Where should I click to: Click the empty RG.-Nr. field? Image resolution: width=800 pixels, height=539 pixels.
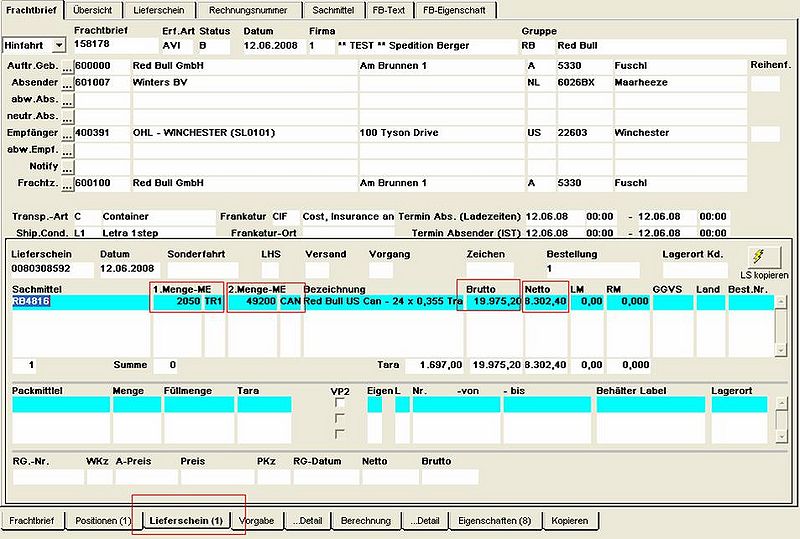tap(47, 477)
